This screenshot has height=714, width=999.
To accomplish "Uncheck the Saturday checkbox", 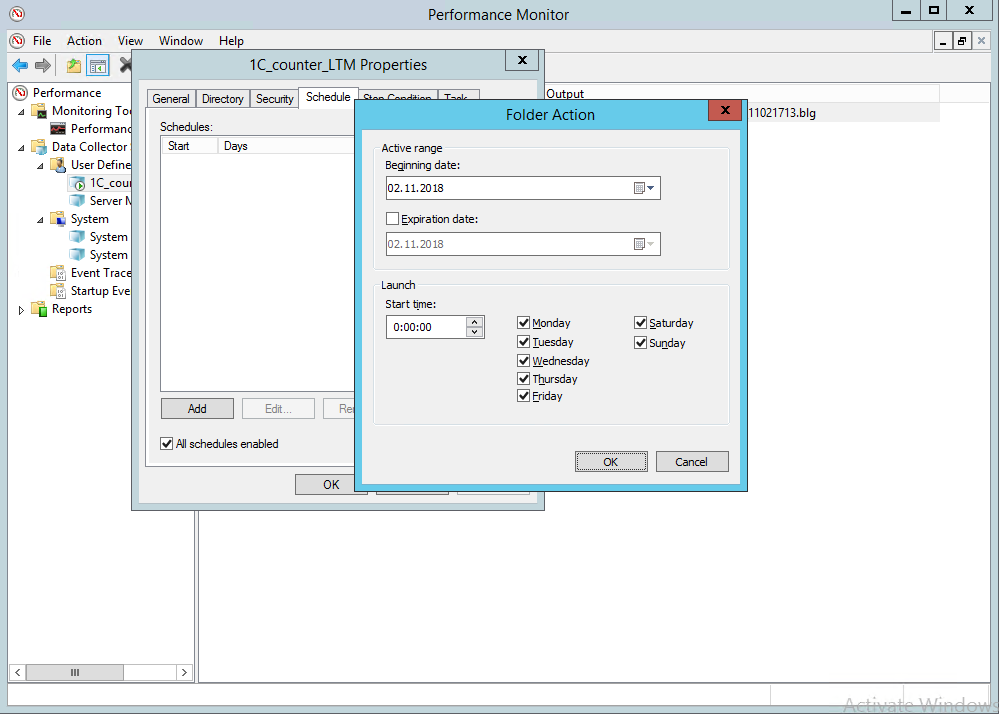I will [641, 323].
